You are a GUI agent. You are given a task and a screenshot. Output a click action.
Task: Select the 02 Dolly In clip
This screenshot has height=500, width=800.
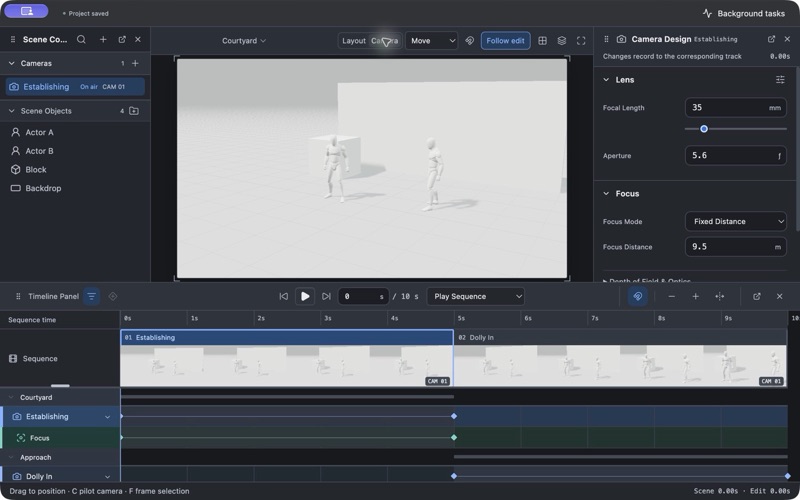pos(620,358)
